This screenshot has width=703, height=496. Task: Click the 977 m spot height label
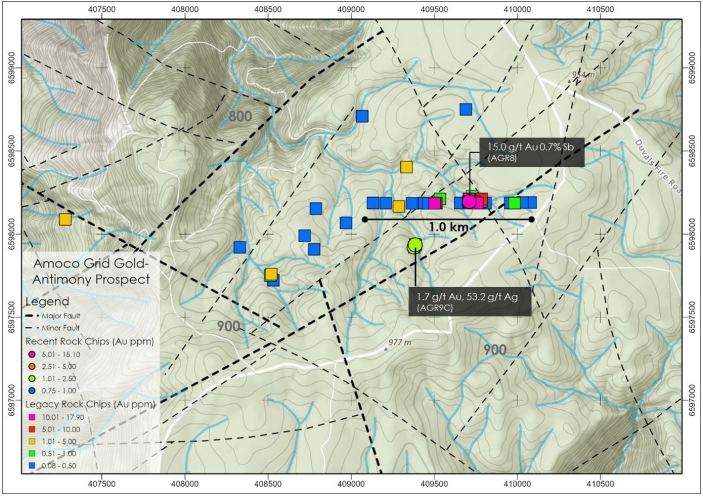[x=399, y=343]
